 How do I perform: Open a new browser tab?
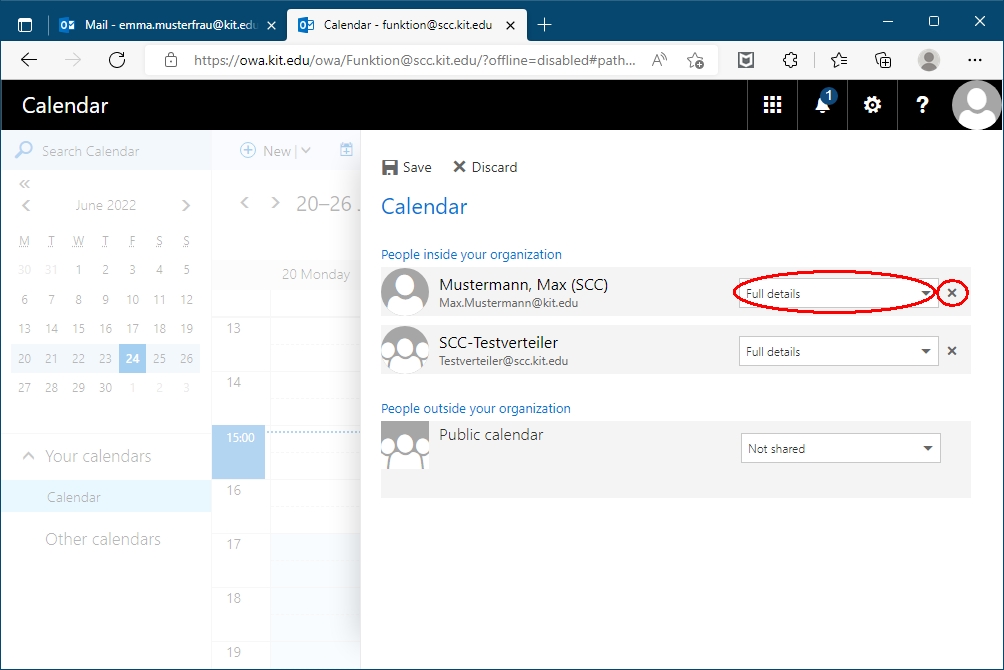[544, 24]
